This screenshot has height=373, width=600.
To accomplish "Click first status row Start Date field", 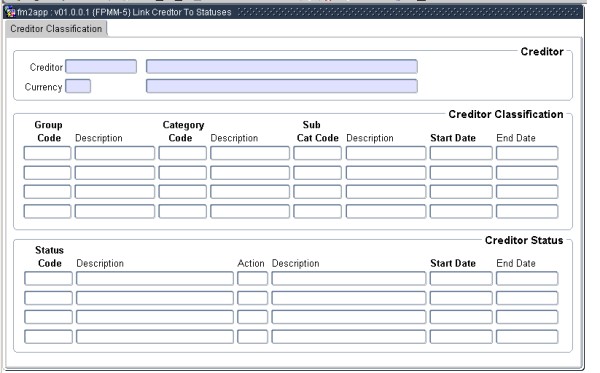I will point(461,279).
